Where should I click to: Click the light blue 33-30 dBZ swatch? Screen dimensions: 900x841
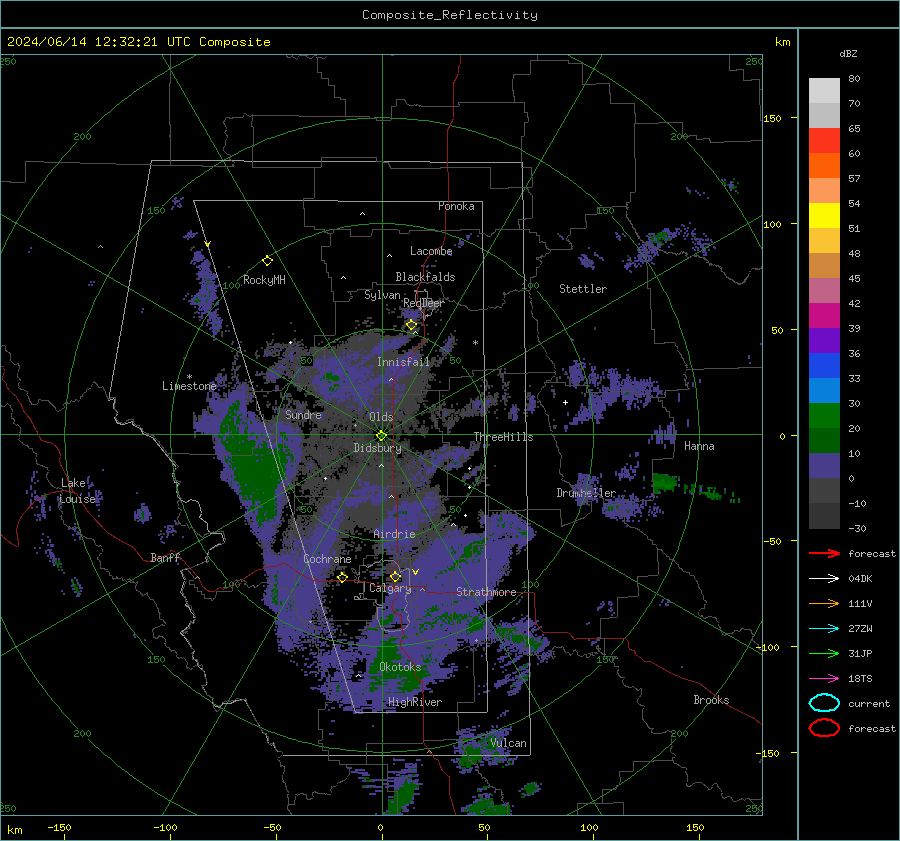(x=824, y=391)
